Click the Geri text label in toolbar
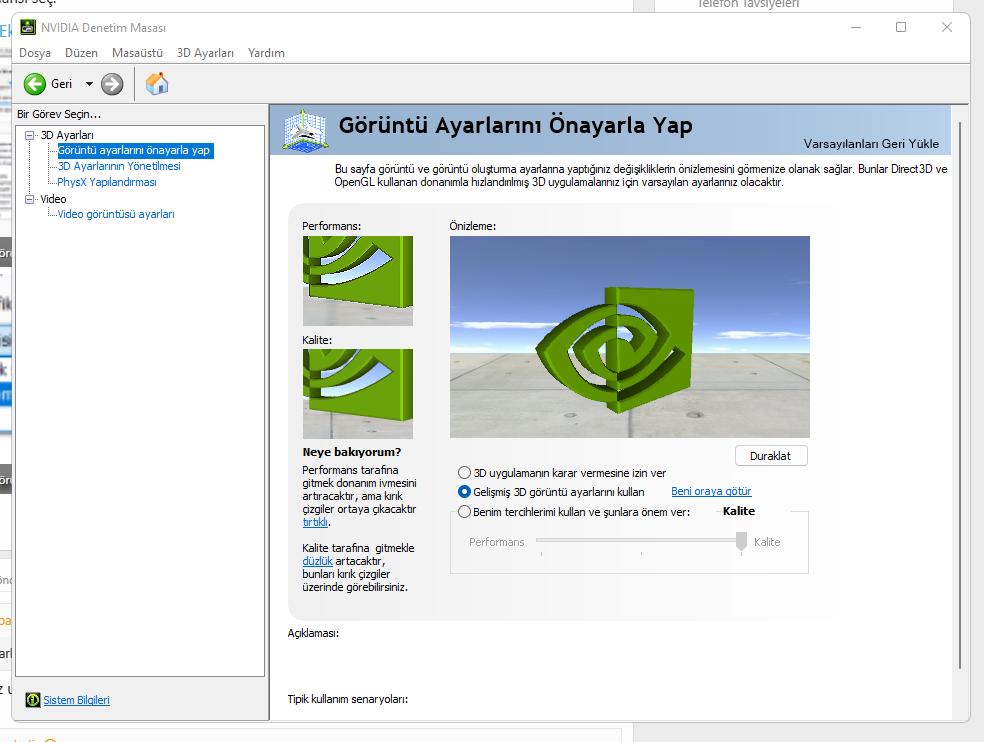Viewport: 984px width, 742px height. (62, 84)
